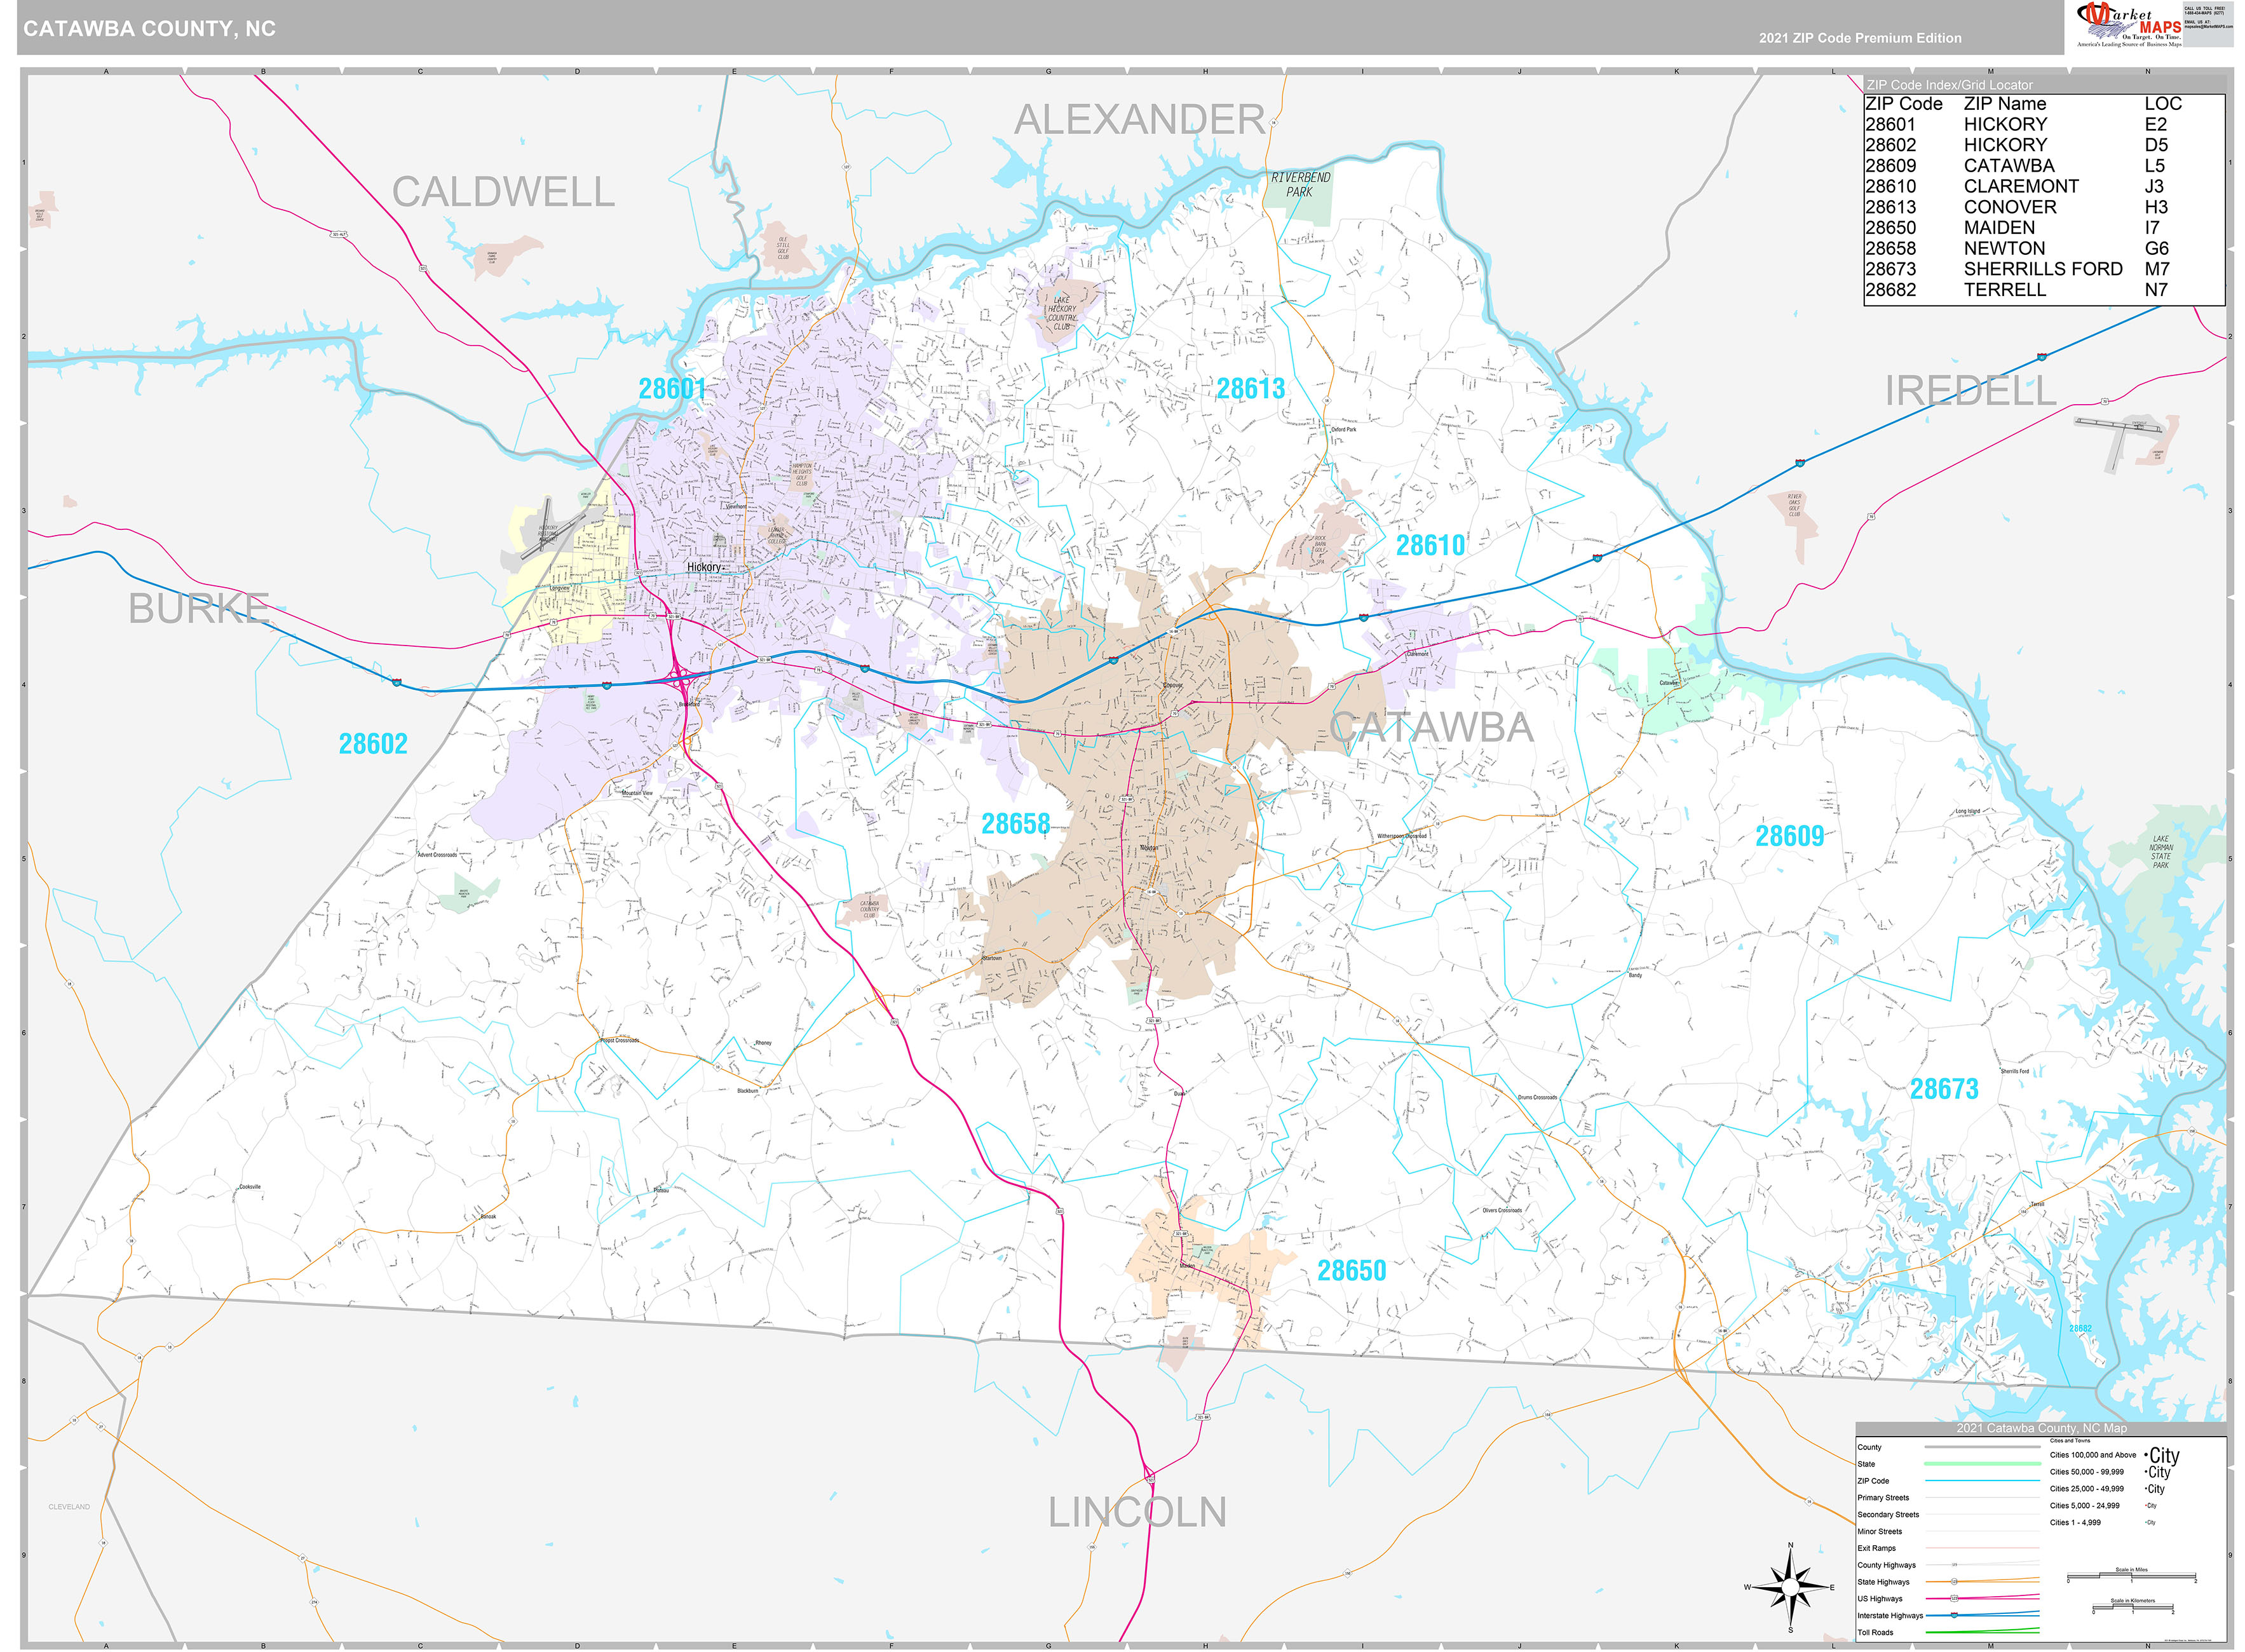Click the 28602 ZIP label on map
Image resolution: width=2245 pixels, height=1652 pixels.
[373, 744]
